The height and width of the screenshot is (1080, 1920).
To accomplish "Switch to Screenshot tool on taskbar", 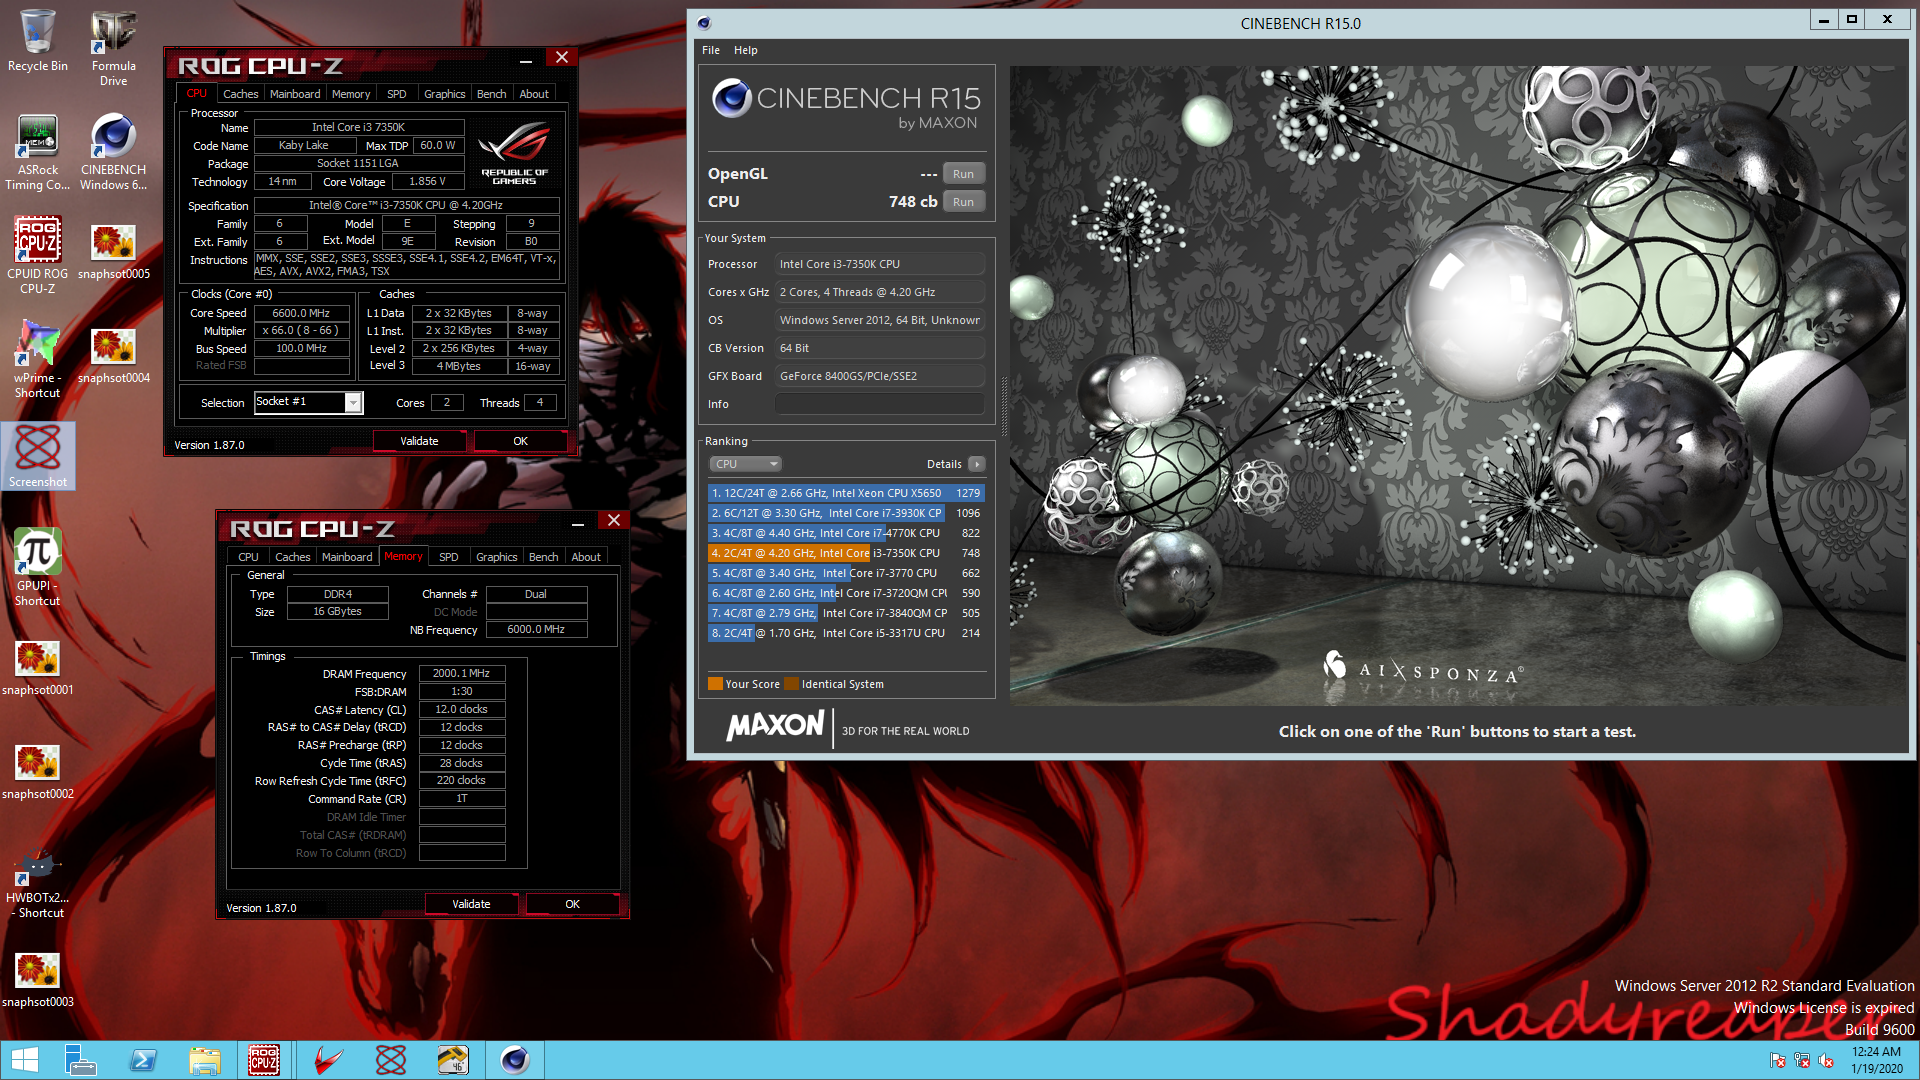I will (390, 1060).
